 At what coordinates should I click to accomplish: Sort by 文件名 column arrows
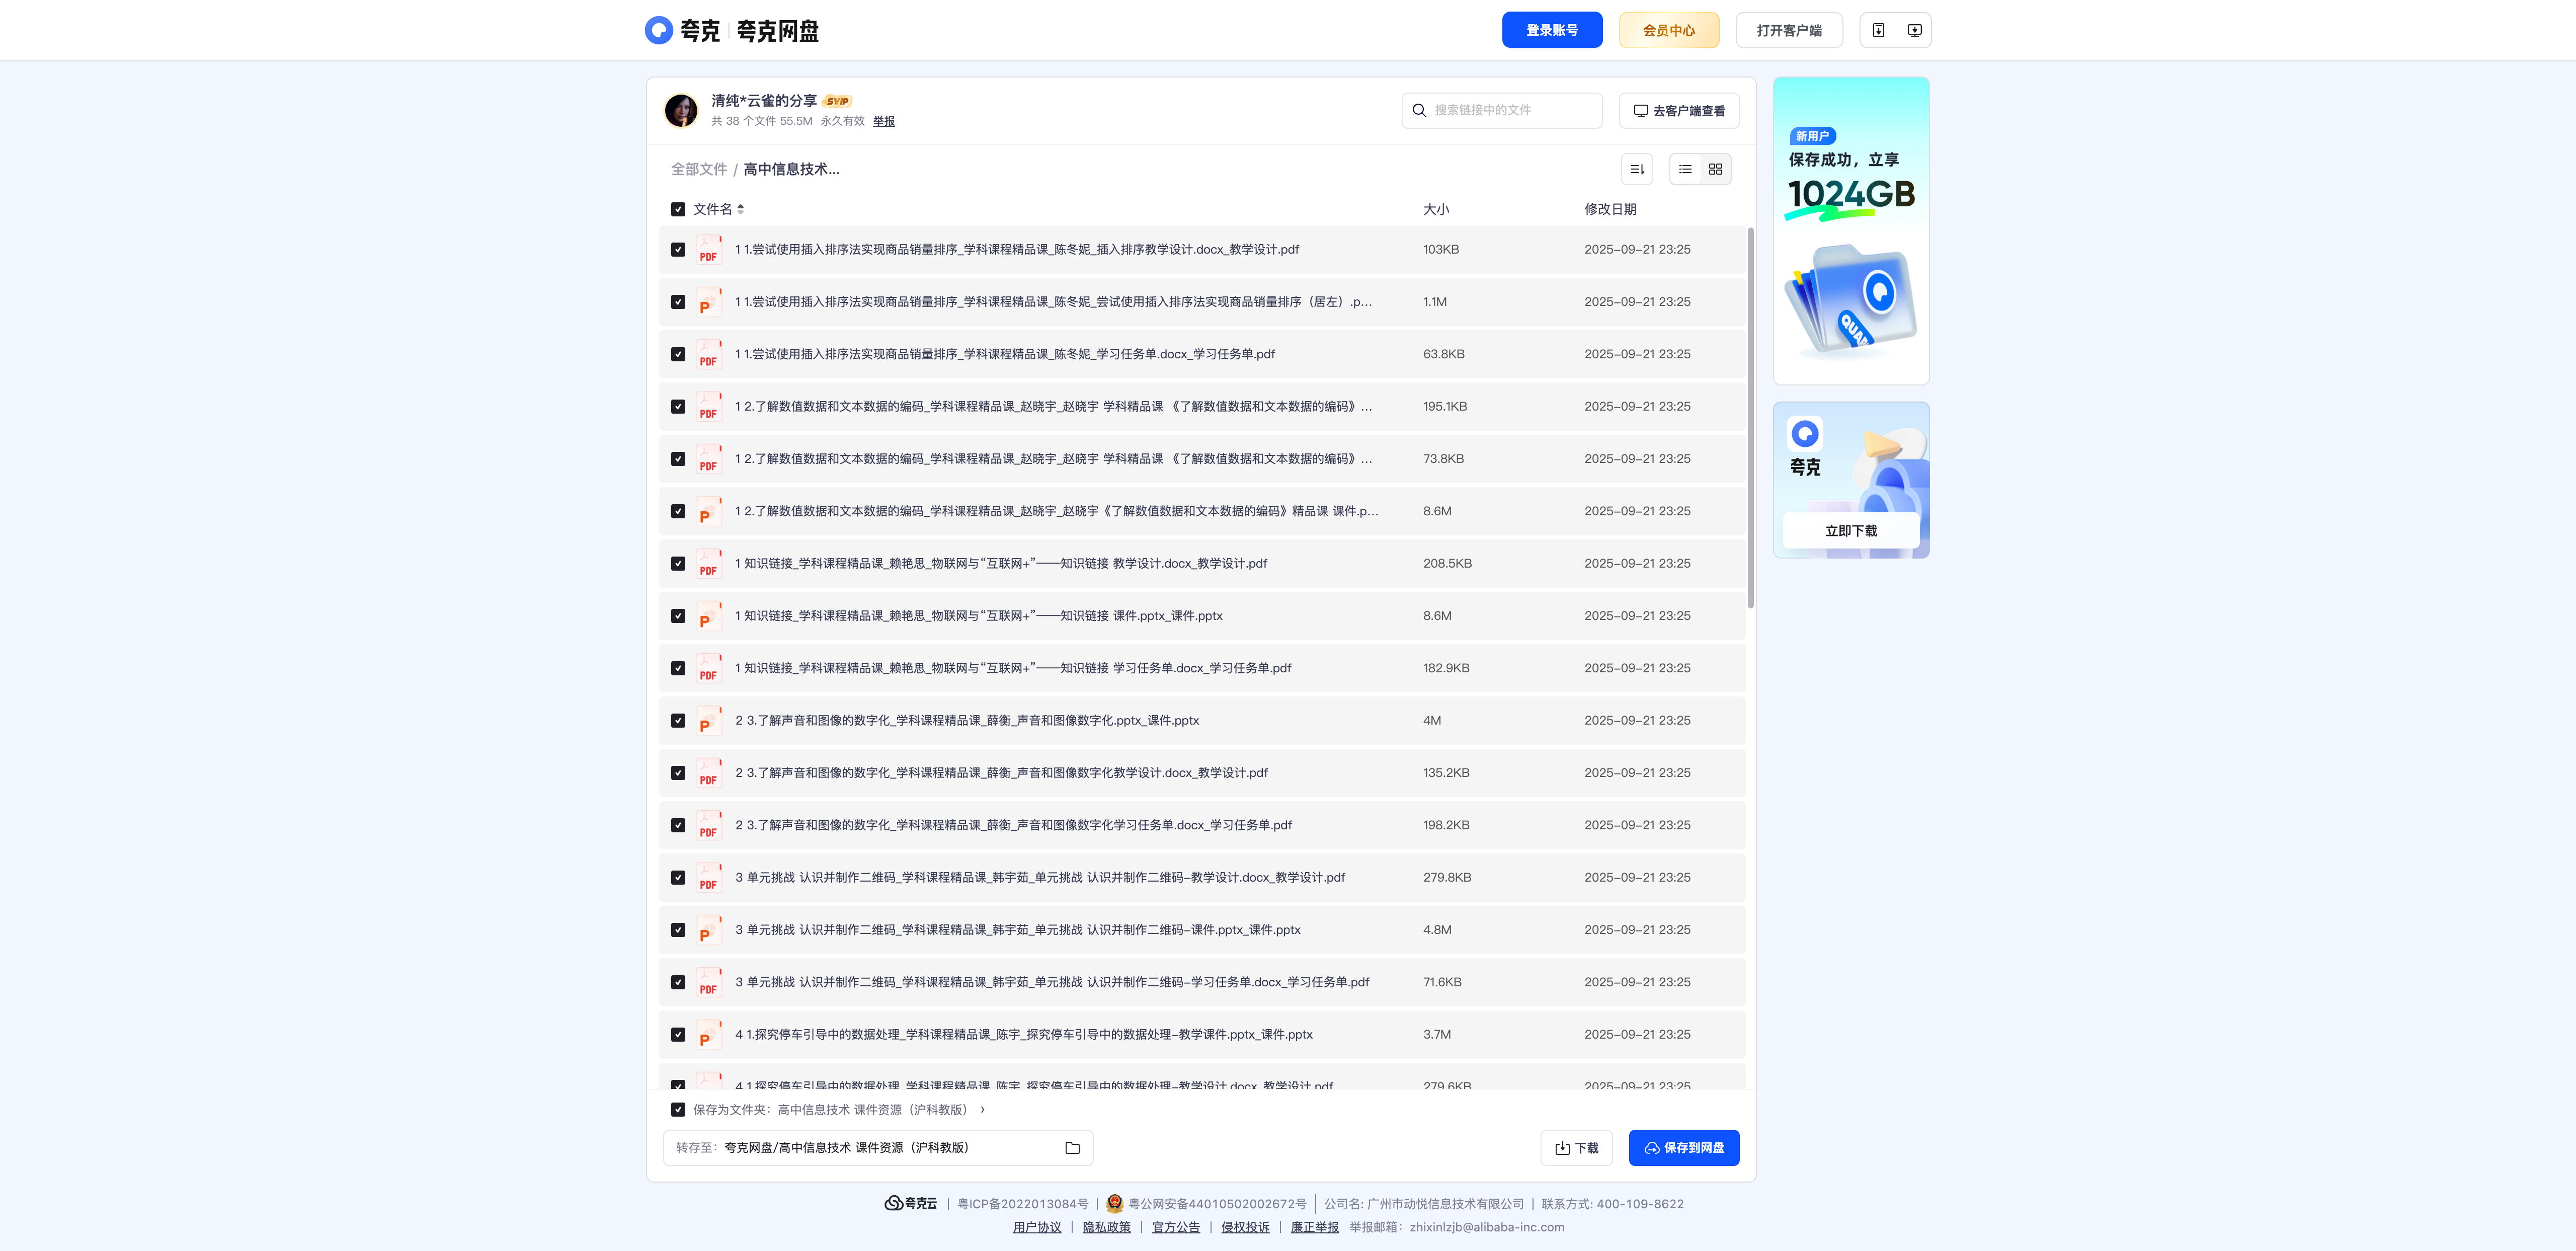pyautogui.click(x=740, y=209)
